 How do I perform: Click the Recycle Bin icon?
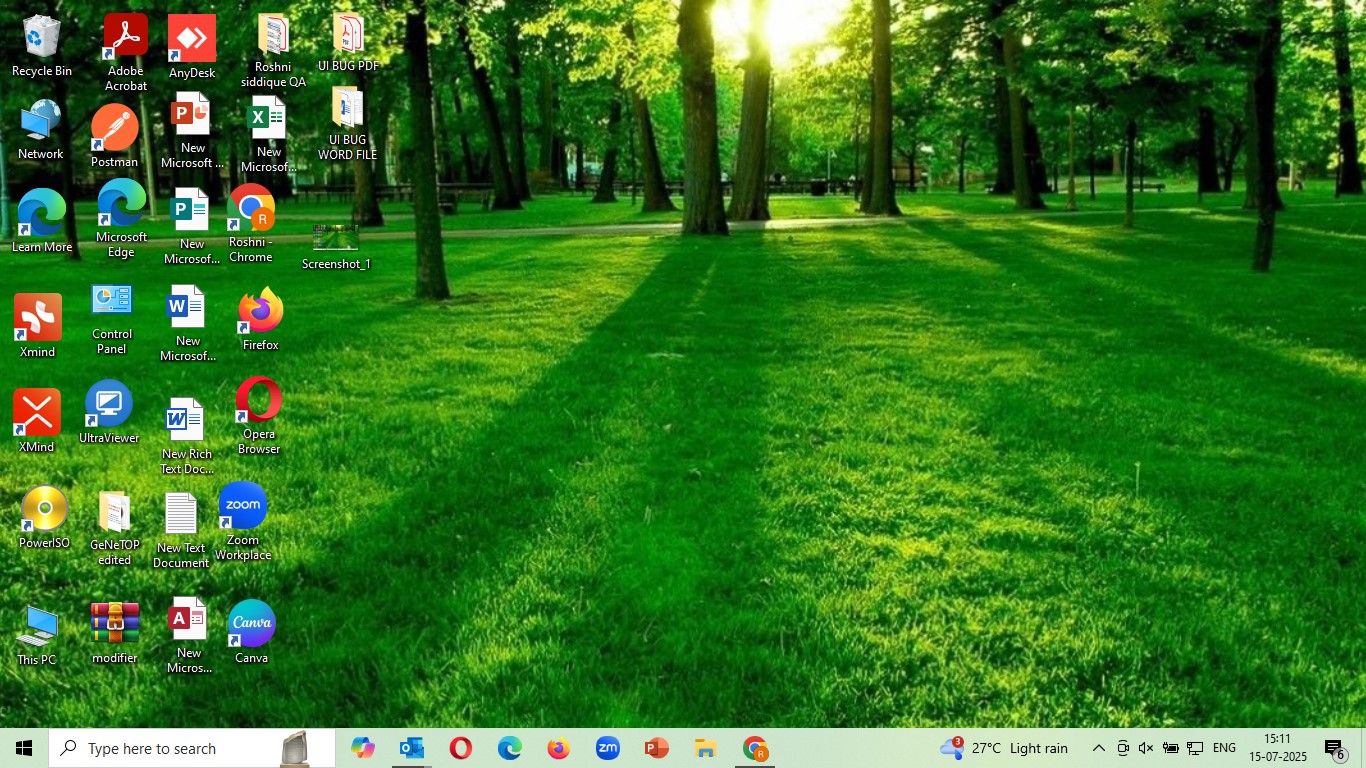pos(41,37)
